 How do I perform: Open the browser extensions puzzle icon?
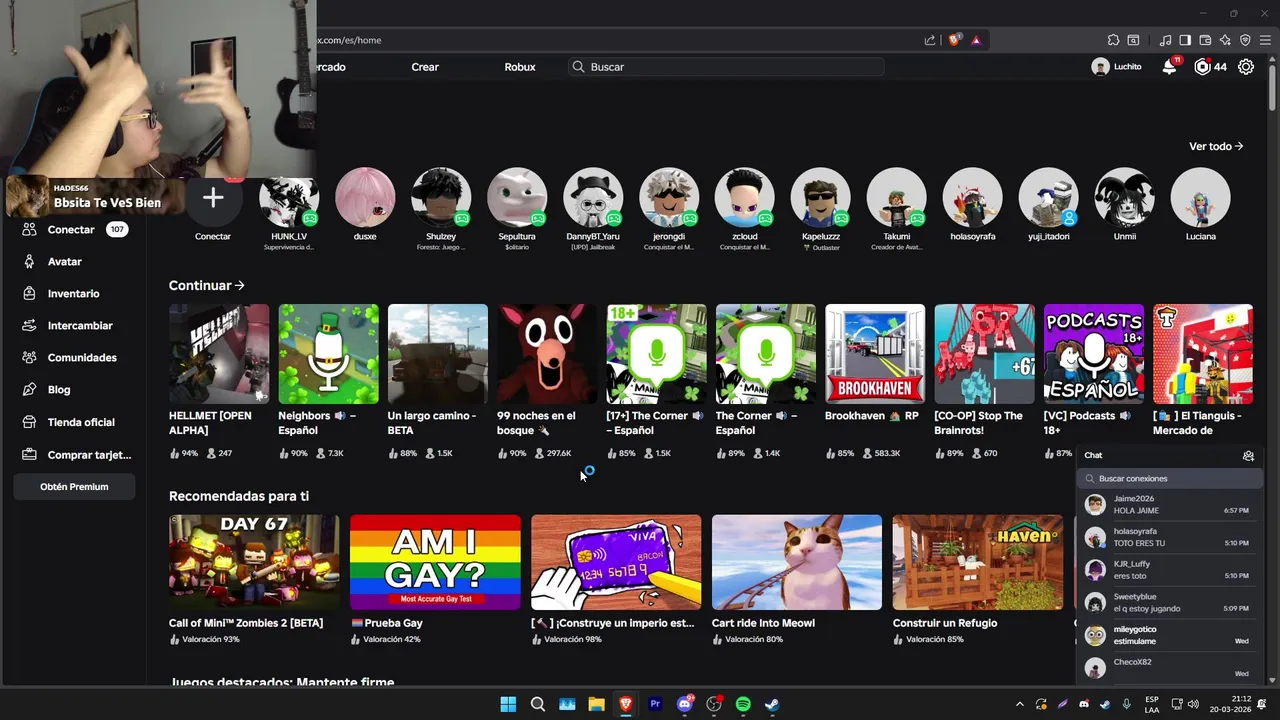coord(1113,40)
